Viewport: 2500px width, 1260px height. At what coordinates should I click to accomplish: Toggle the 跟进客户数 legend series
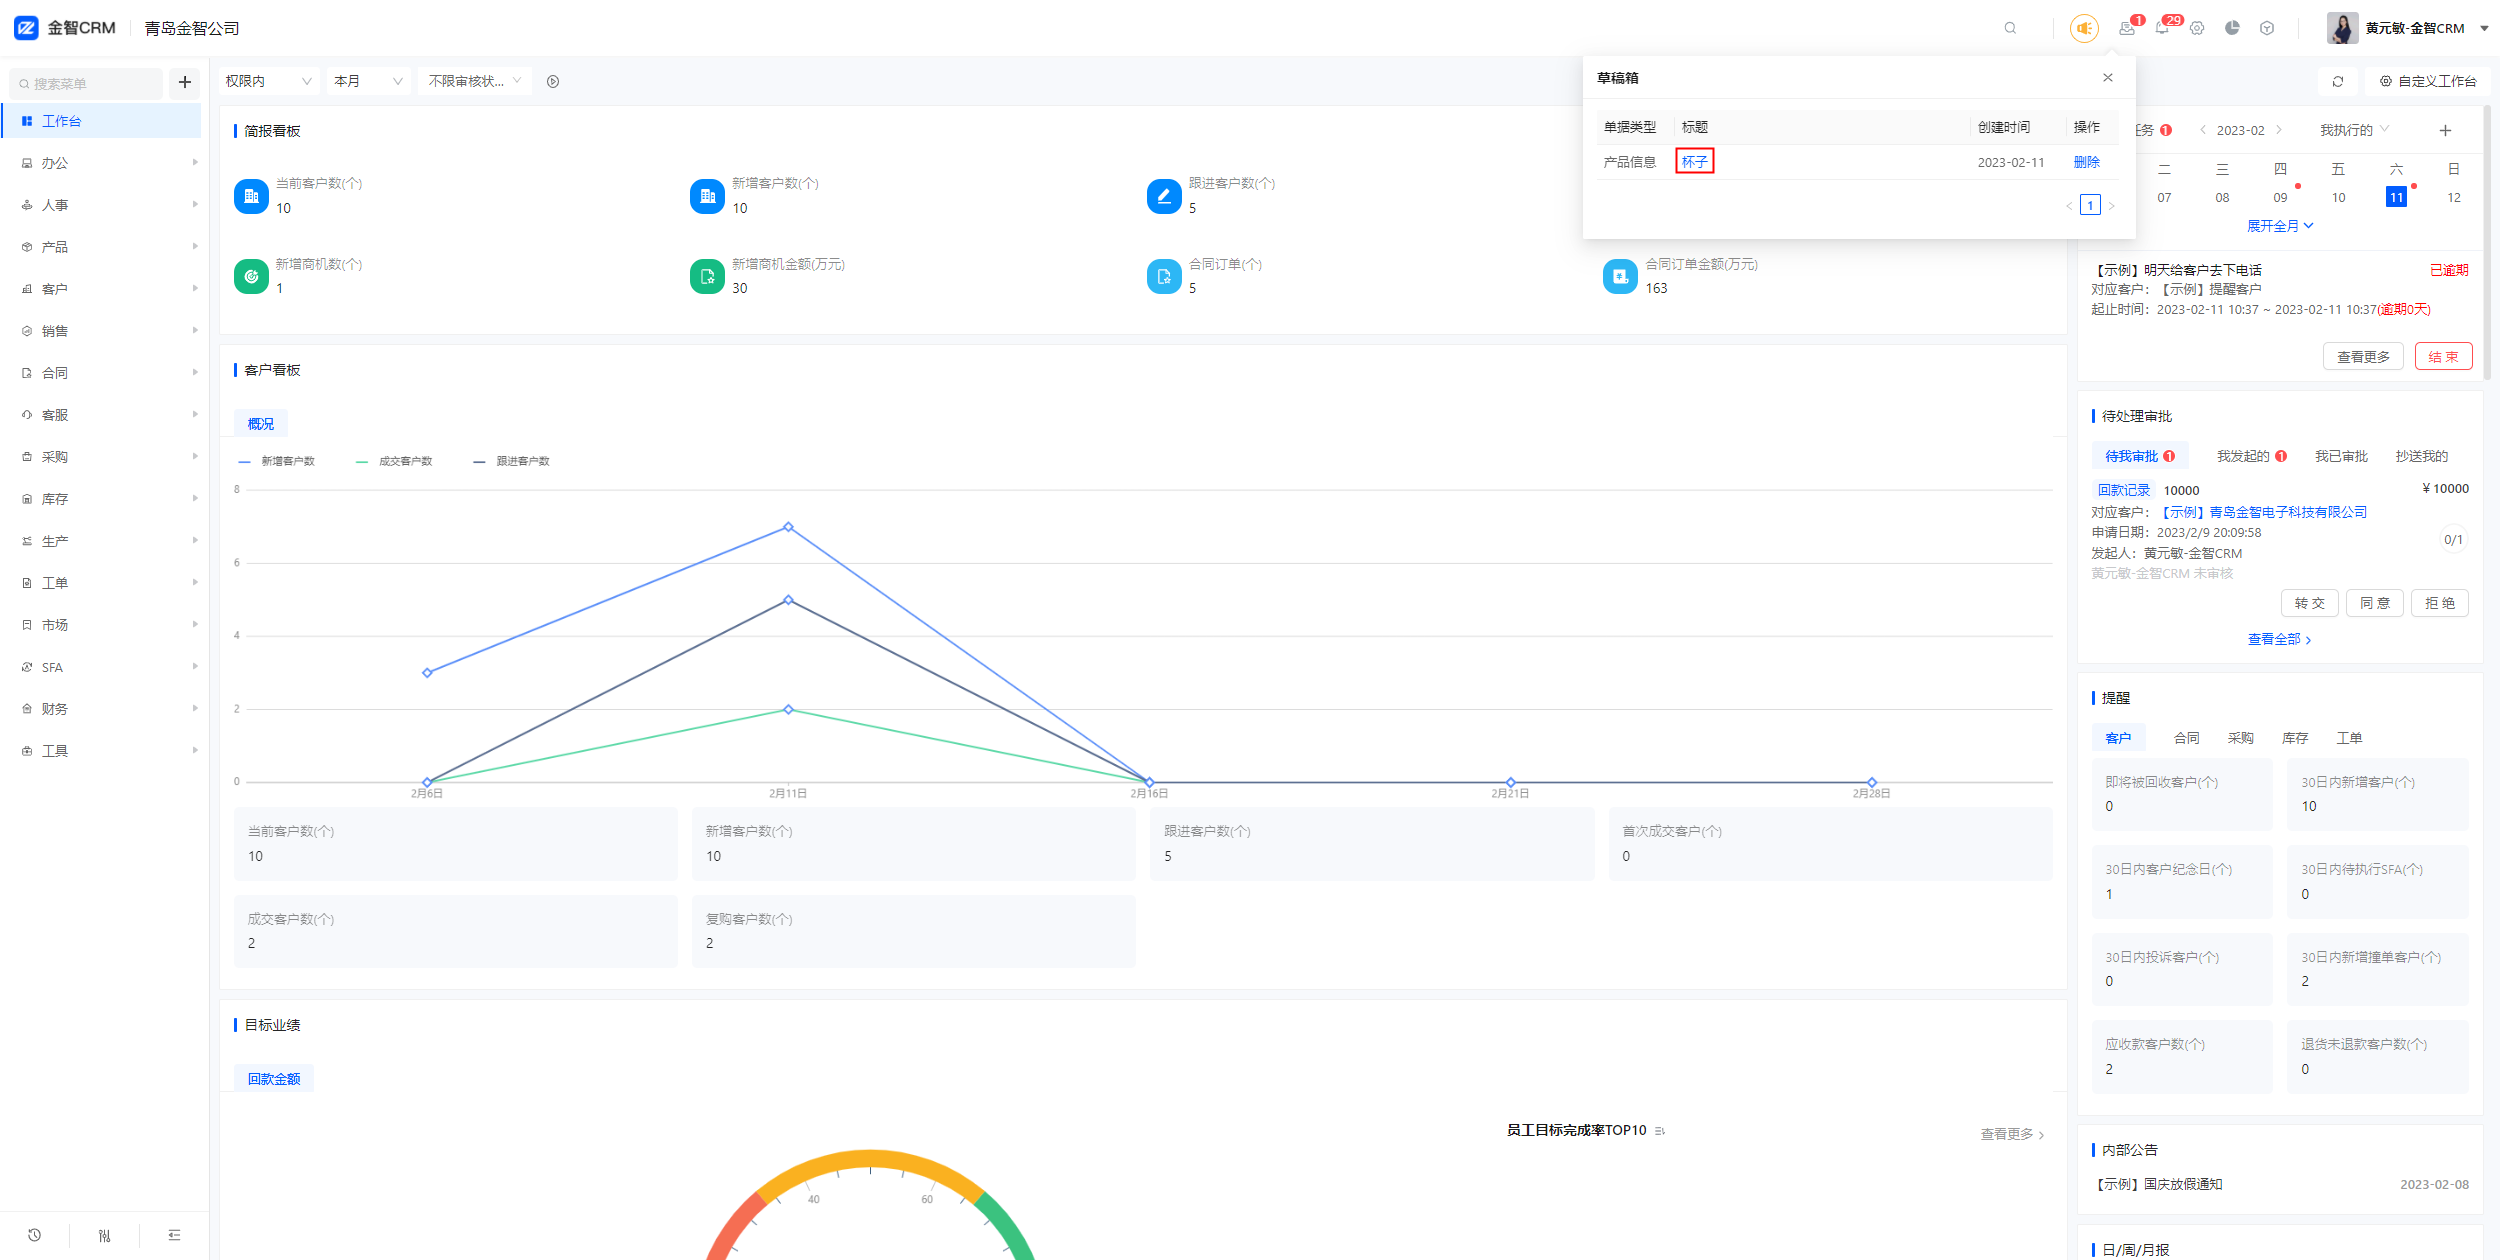click(x=512, y=461)
